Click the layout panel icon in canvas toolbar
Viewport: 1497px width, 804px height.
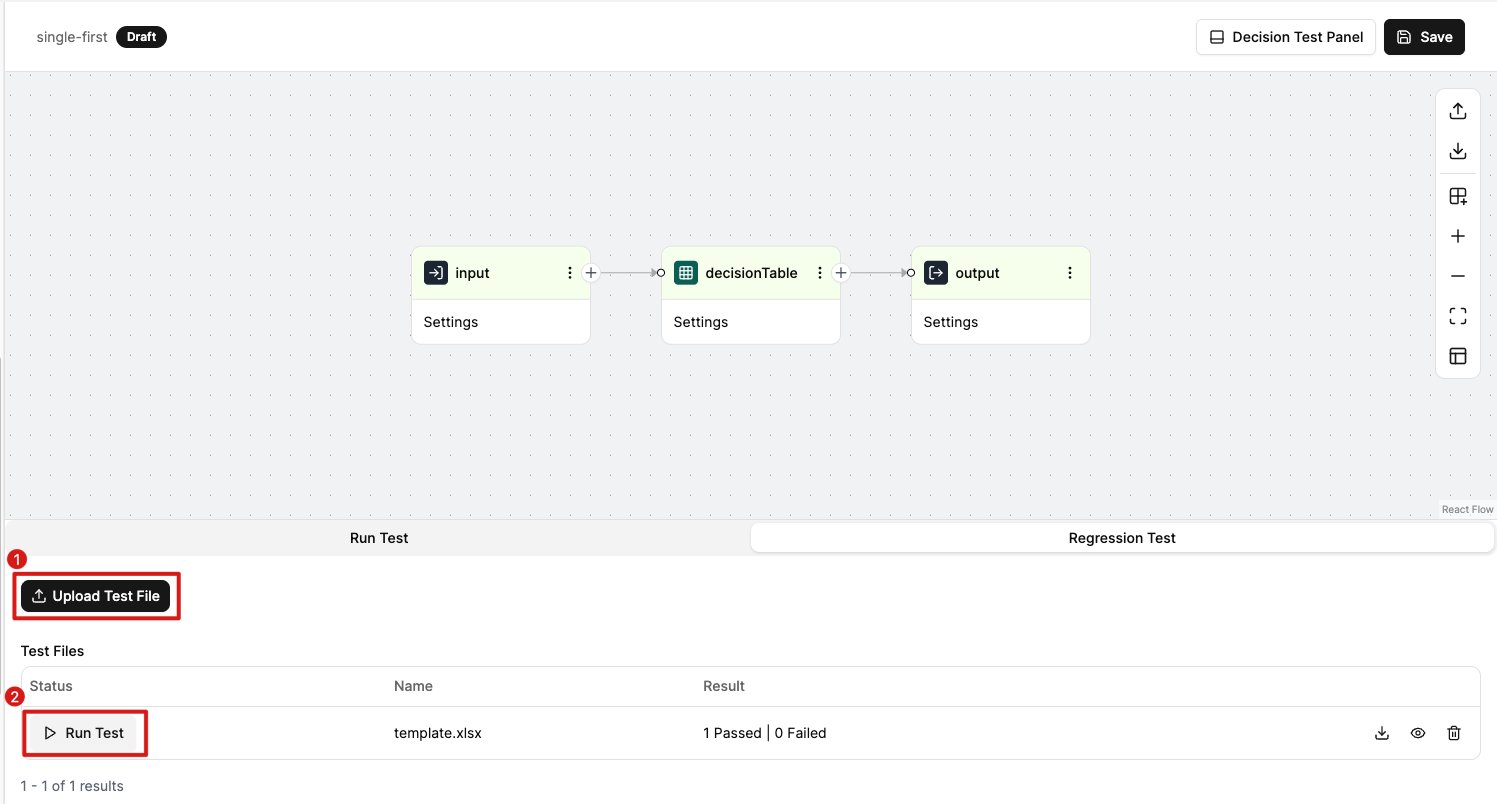tap(1458, 356)
